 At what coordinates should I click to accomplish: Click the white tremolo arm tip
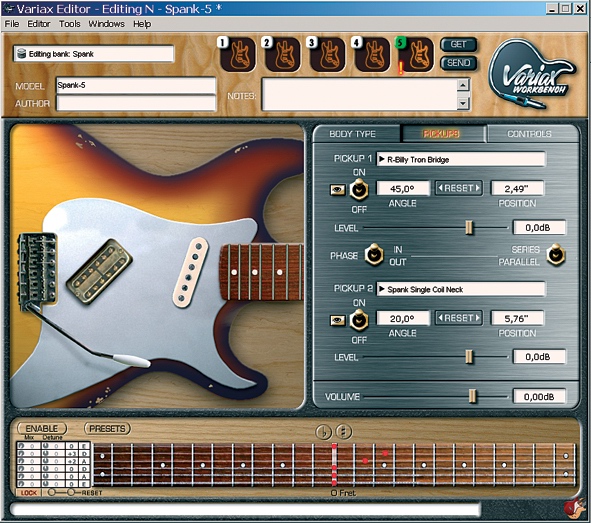[x=131, y=360]
